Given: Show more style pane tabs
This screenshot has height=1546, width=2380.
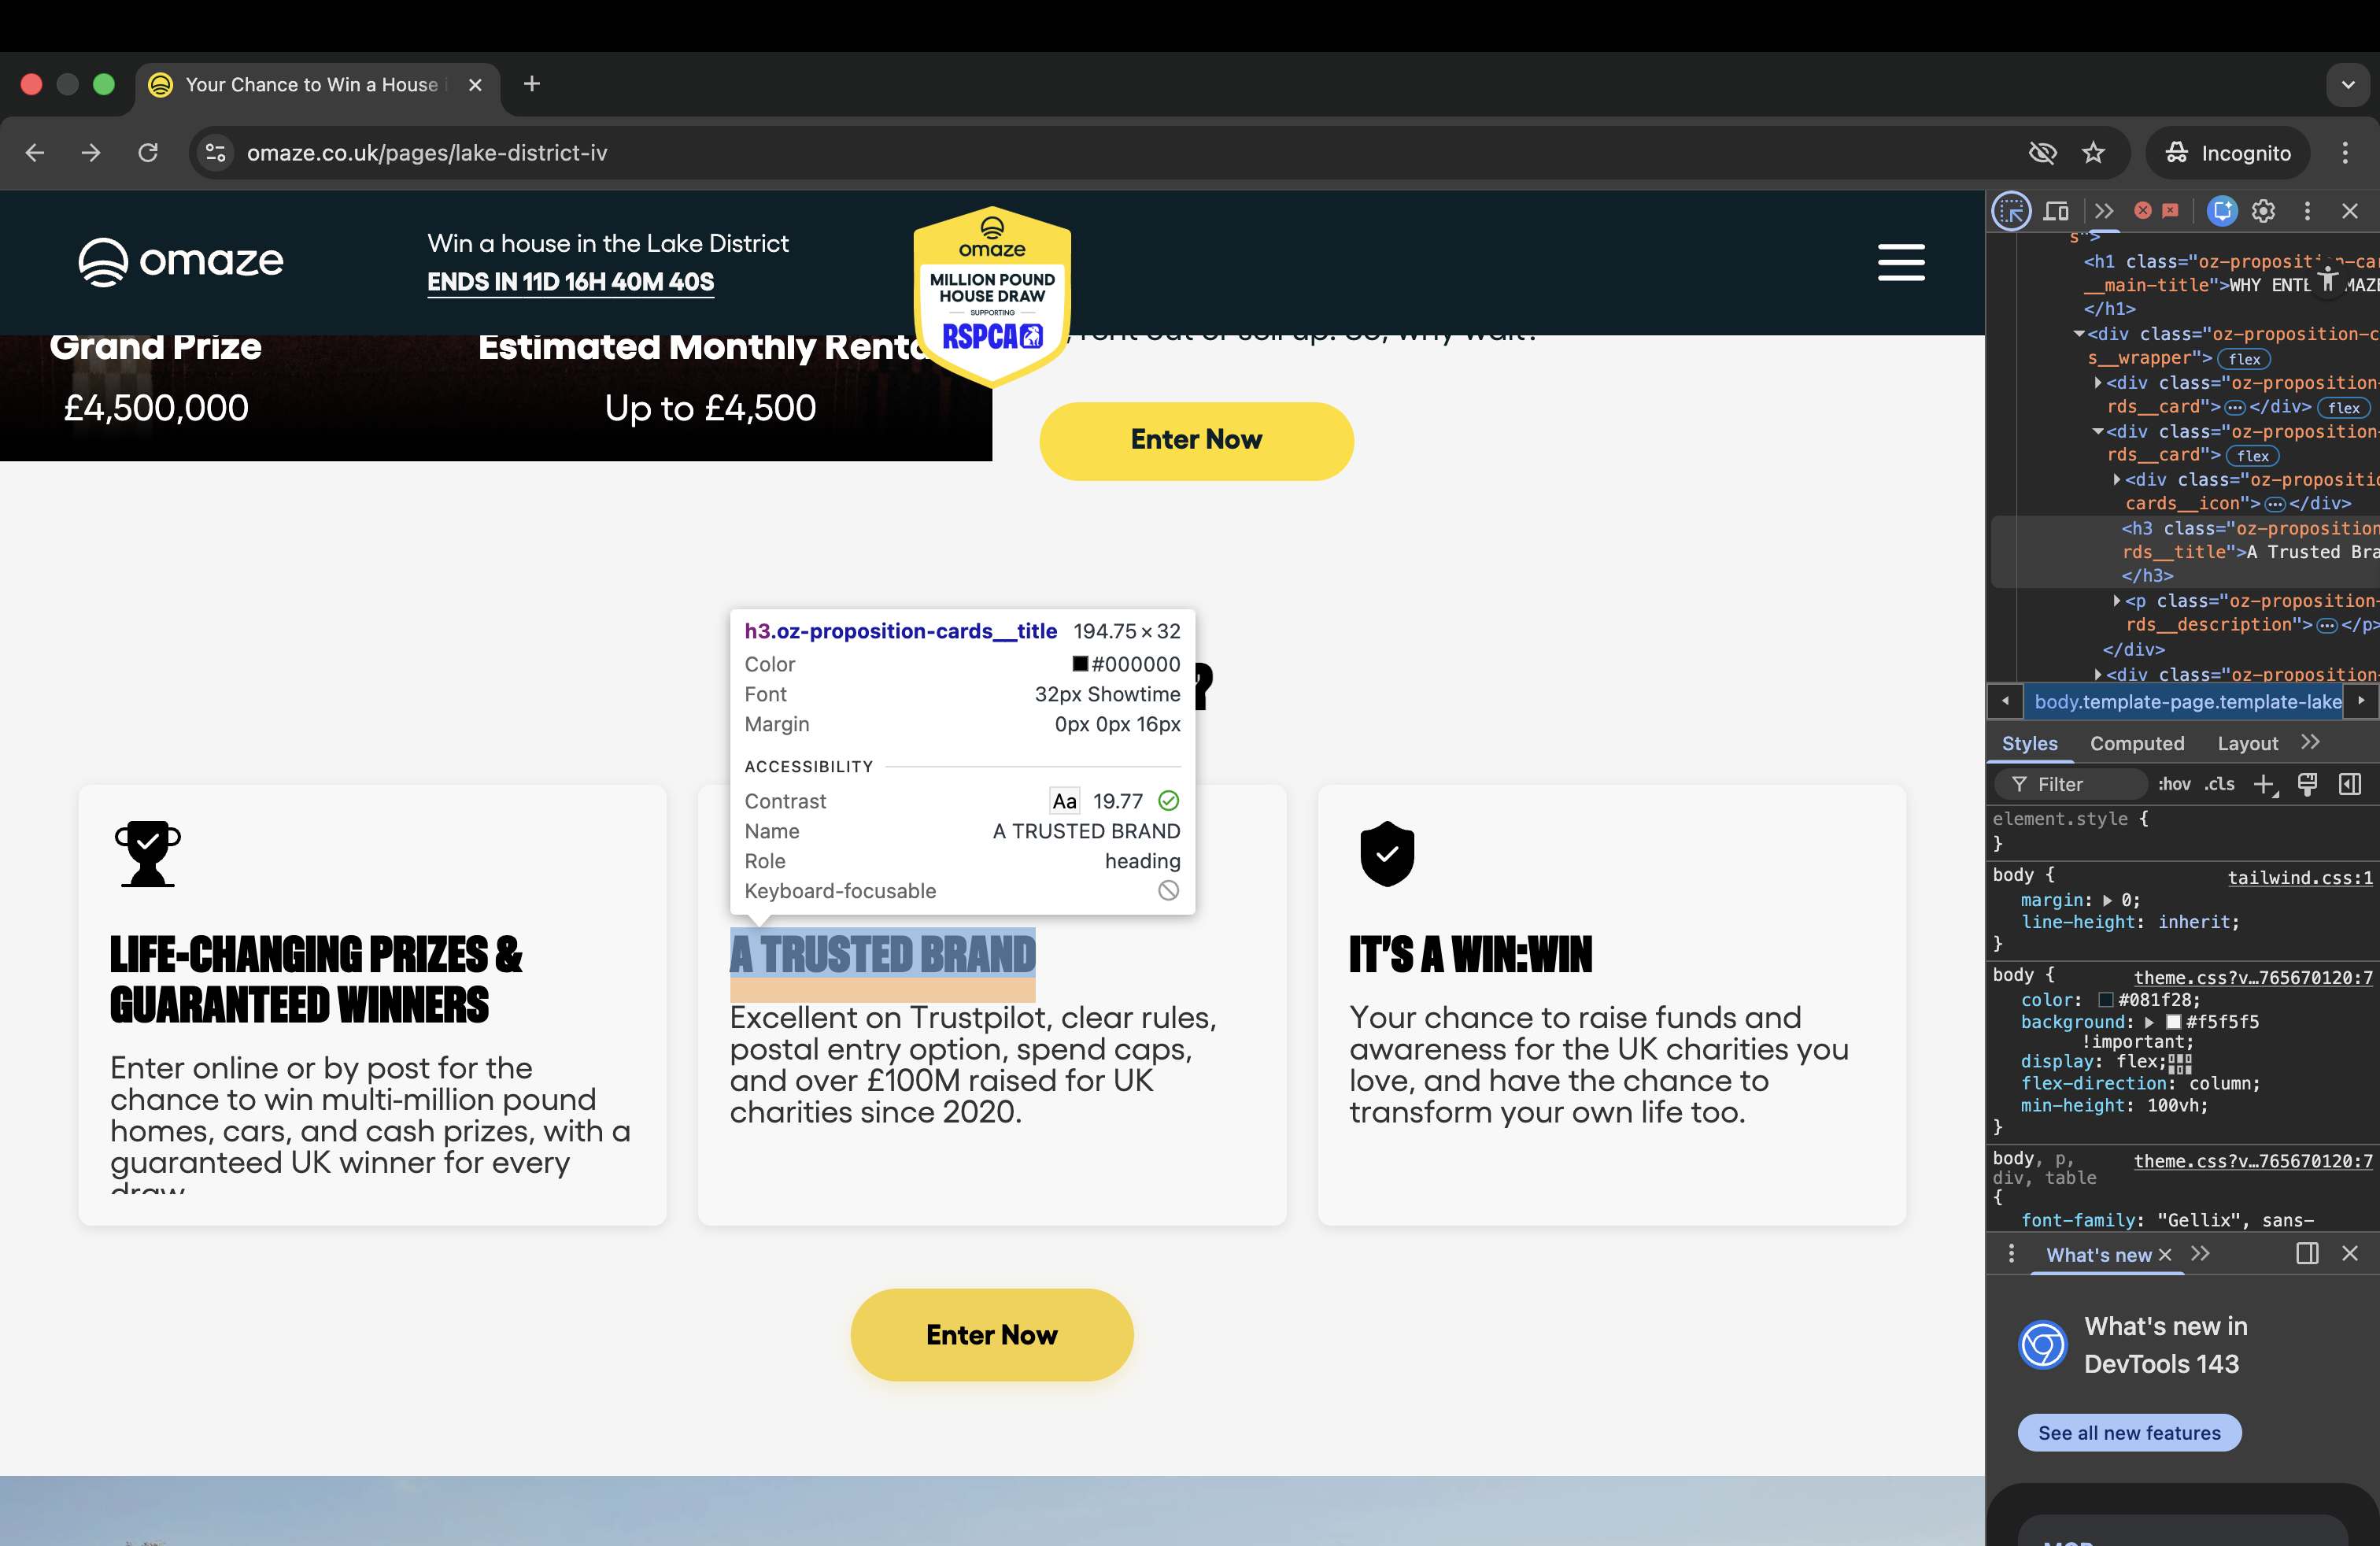Looking at the screenshot, I should 2310,742.
